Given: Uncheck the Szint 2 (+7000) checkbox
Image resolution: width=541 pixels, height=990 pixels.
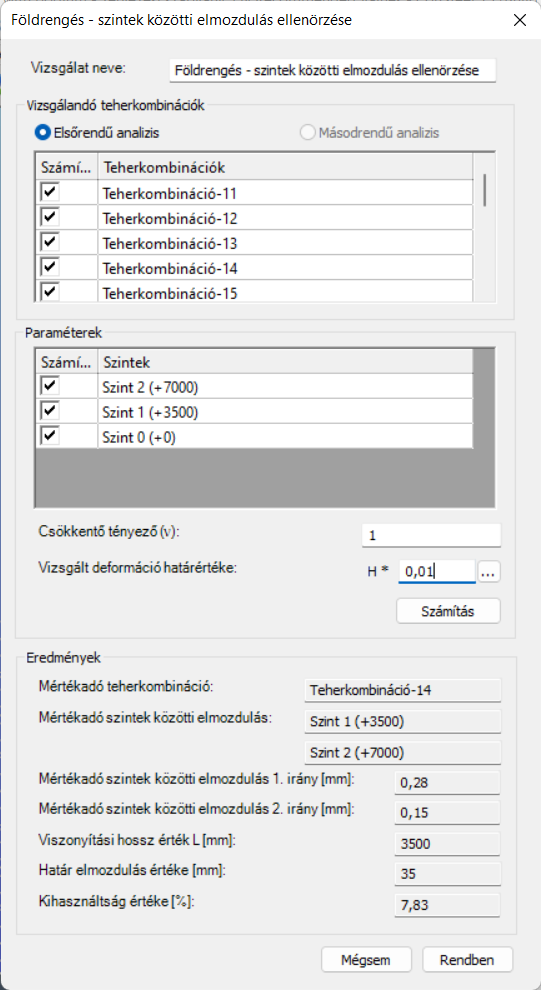Looking at the screenshot, I should 51,385.
